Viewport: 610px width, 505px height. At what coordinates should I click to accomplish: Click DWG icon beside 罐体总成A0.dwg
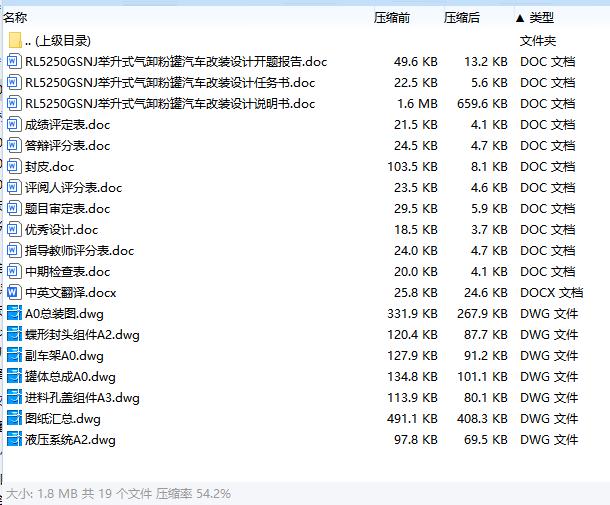[14, 377]
